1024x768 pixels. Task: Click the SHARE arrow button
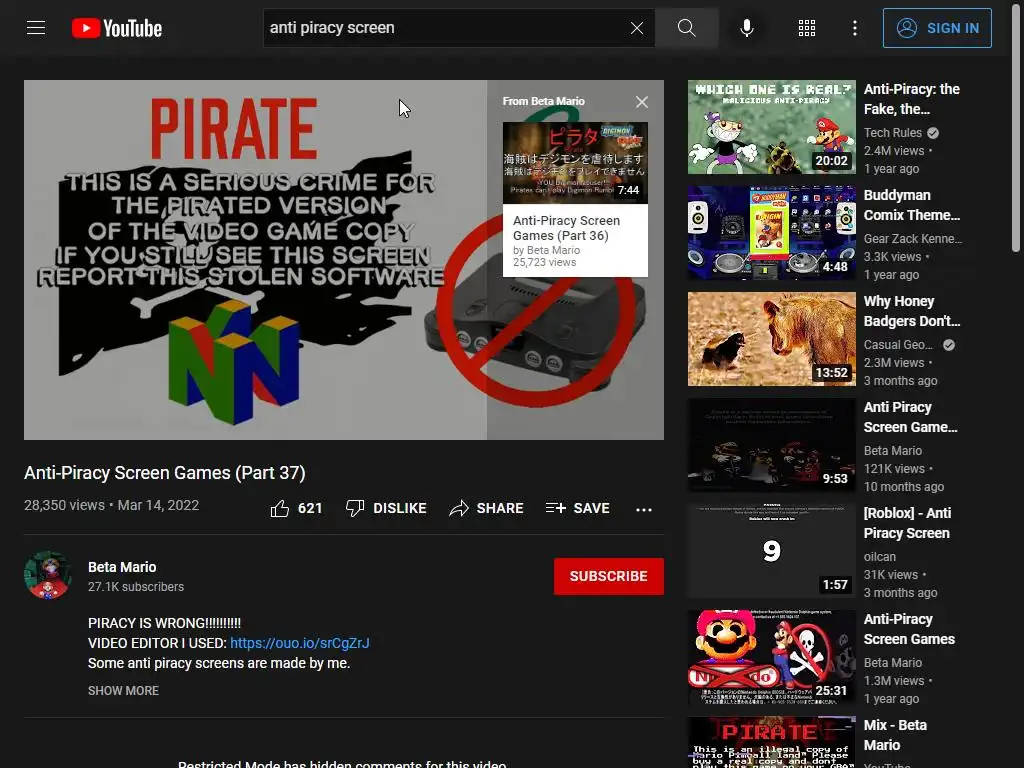pyautogui.click(x=487, y=508)
